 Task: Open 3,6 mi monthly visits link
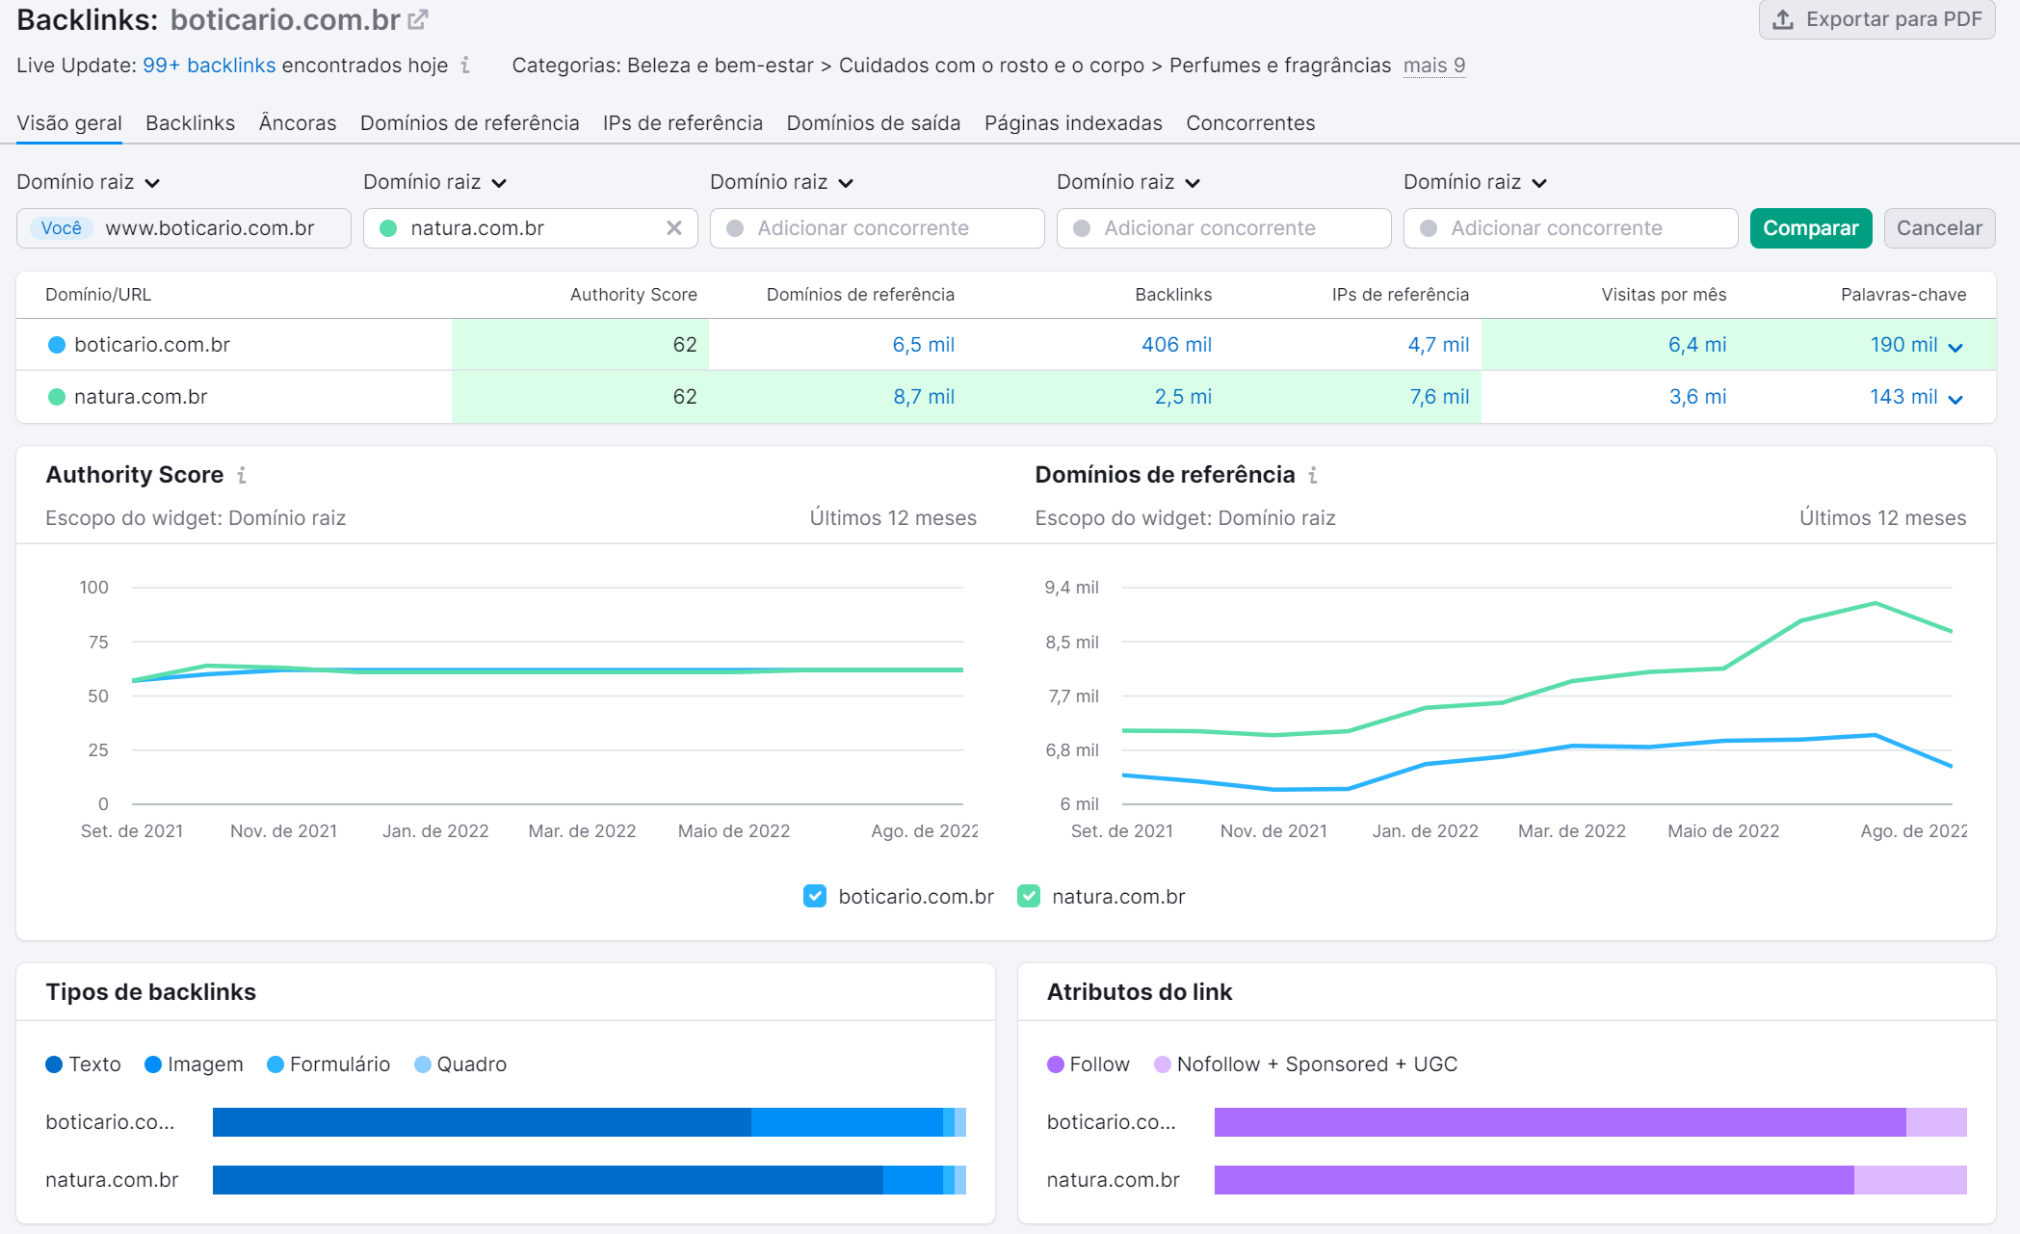[1697, 397]
